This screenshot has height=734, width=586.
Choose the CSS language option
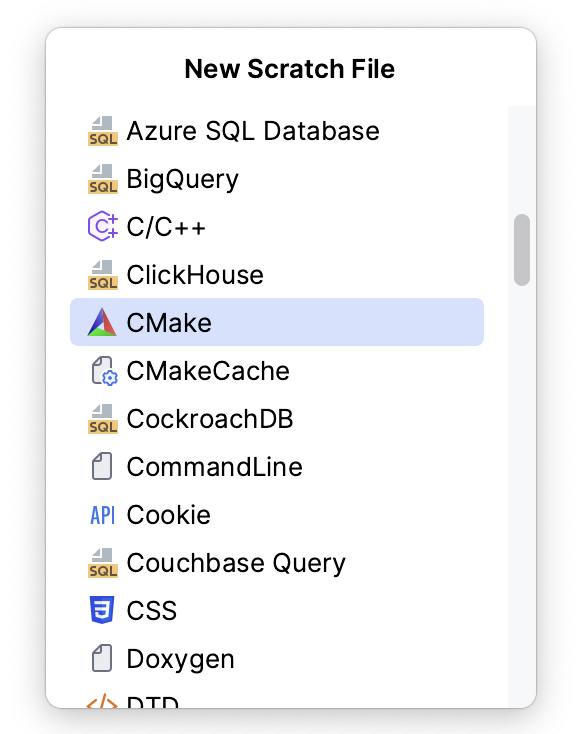tap(277, 610)
